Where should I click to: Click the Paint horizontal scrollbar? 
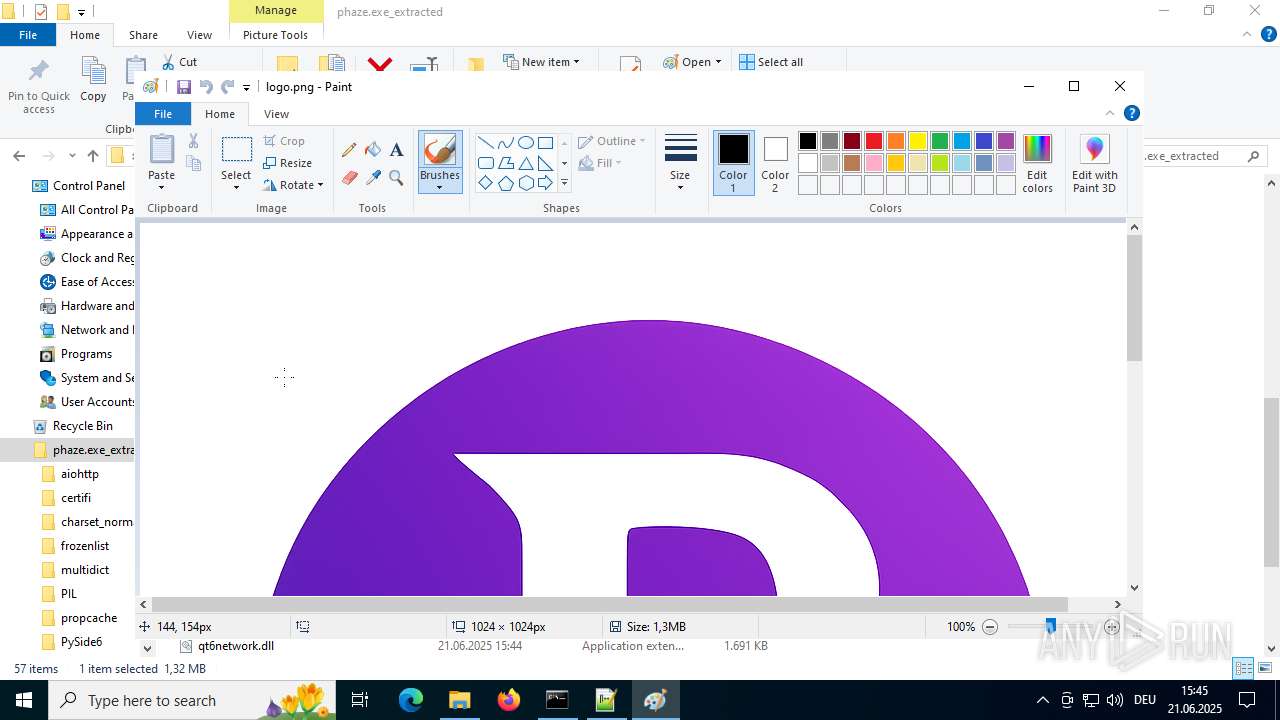click(x=610, y=605)
